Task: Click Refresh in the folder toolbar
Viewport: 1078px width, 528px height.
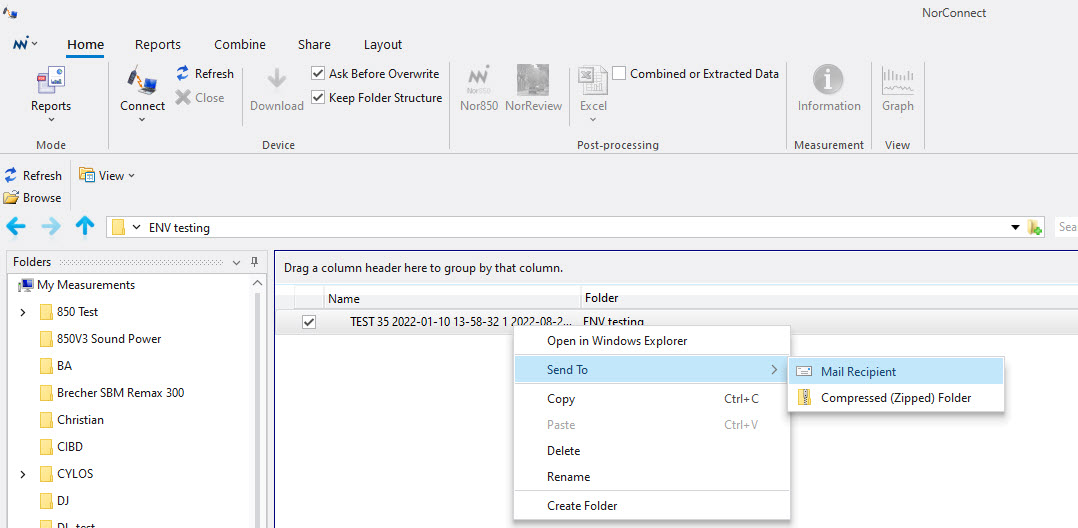Action: tap(33, 176)
